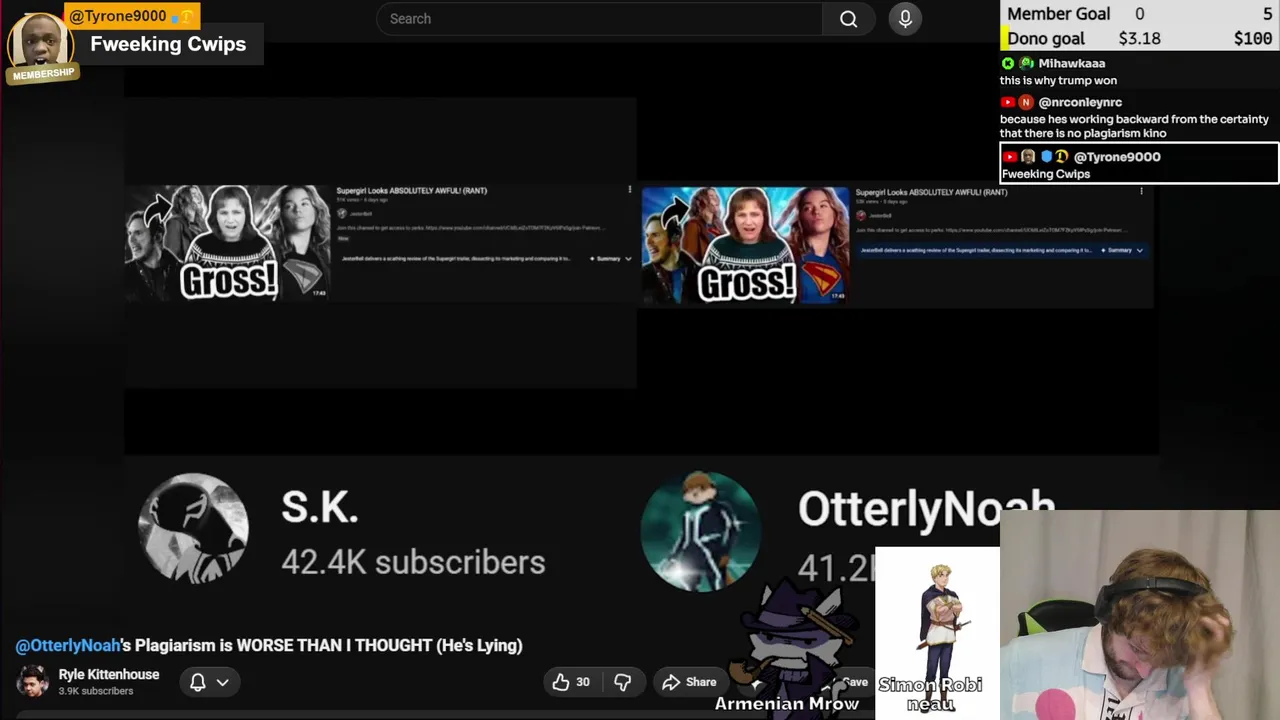Expand Summary chevron under left Supergirl video
Viewport: 1280px width, 720px height.
click(628, 259)
